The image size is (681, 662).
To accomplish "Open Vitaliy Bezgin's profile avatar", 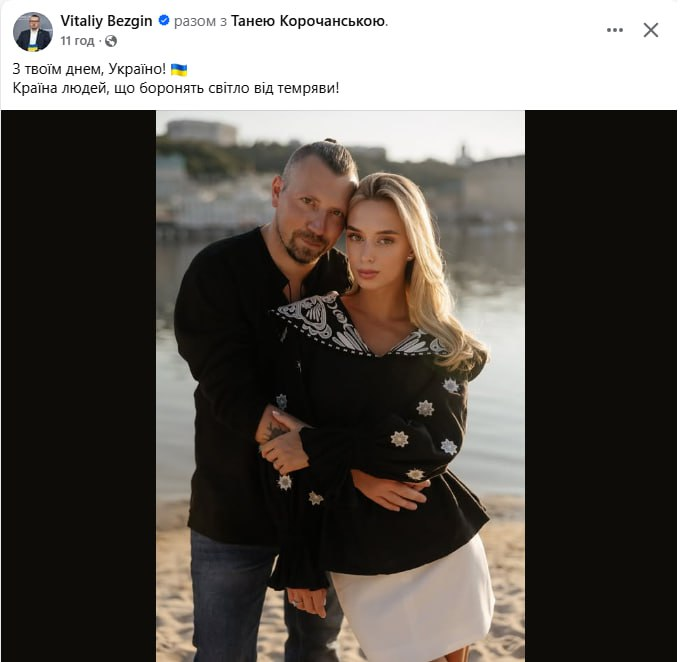I will [33, 32].
